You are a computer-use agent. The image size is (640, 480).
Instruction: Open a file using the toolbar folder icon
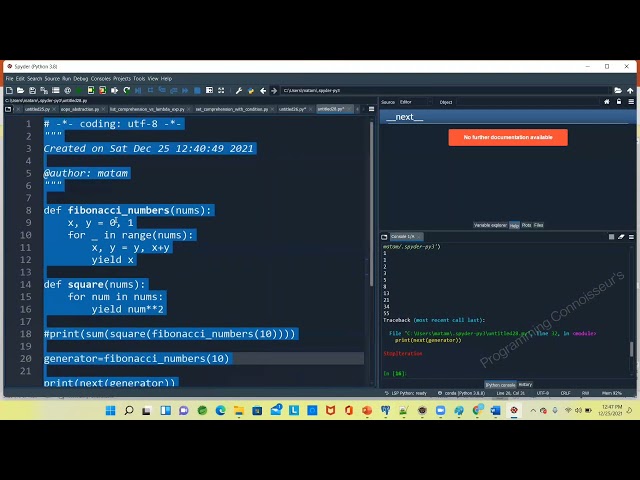pyautogui.click(x=20, y=90)
